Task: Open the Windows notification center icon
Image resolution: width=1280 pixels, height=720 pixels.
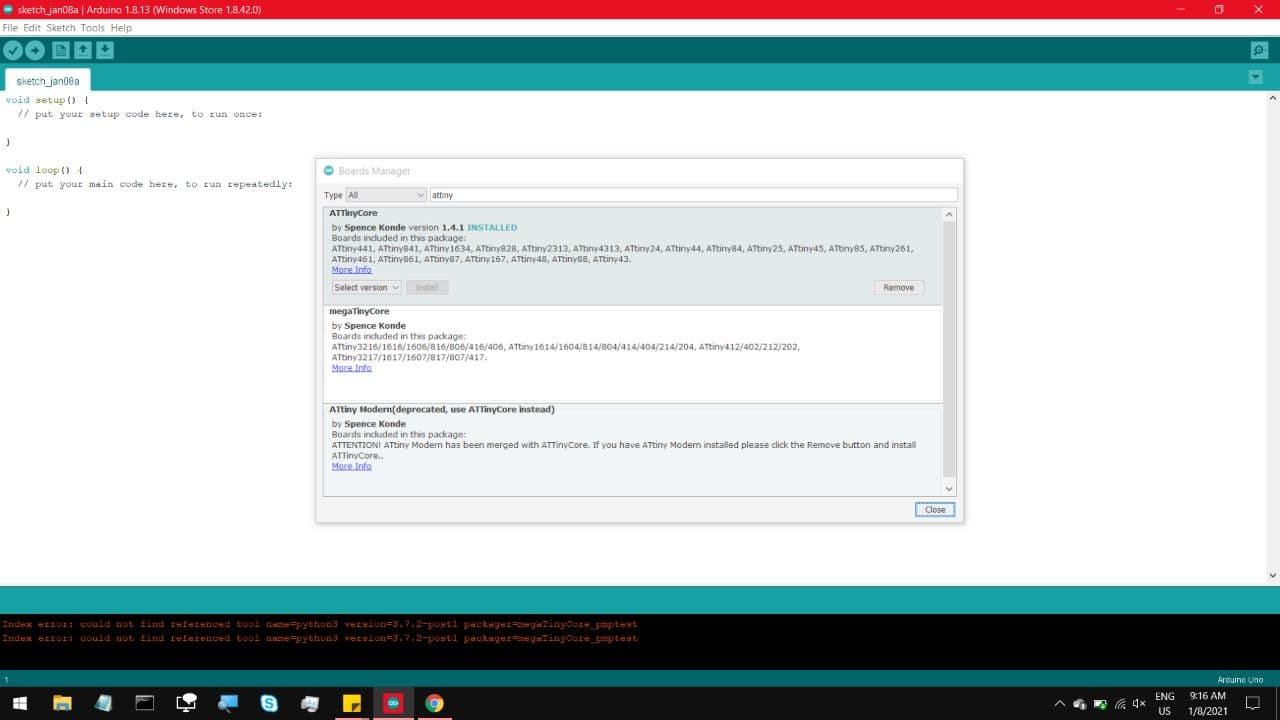Action: 1252,703
